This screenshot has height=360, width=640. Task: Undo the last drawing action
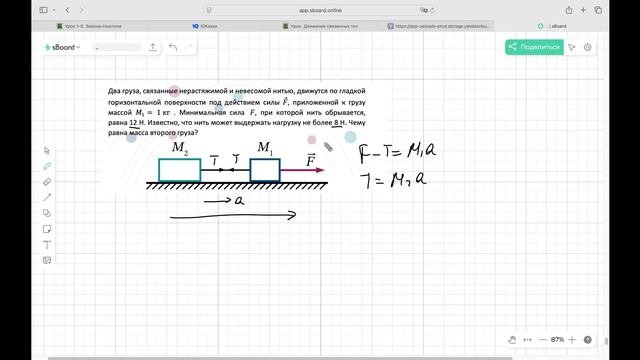[173, 47]
